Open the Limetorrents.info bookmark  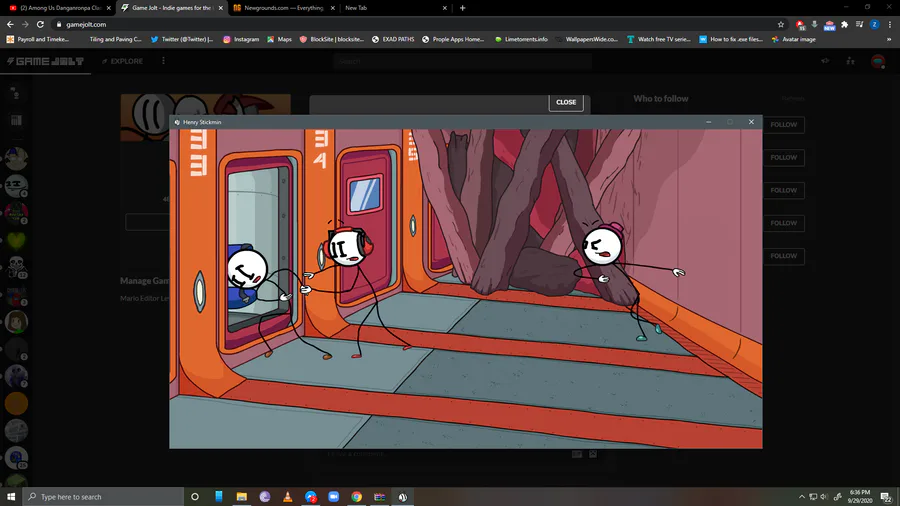click(x=521, y=39)
